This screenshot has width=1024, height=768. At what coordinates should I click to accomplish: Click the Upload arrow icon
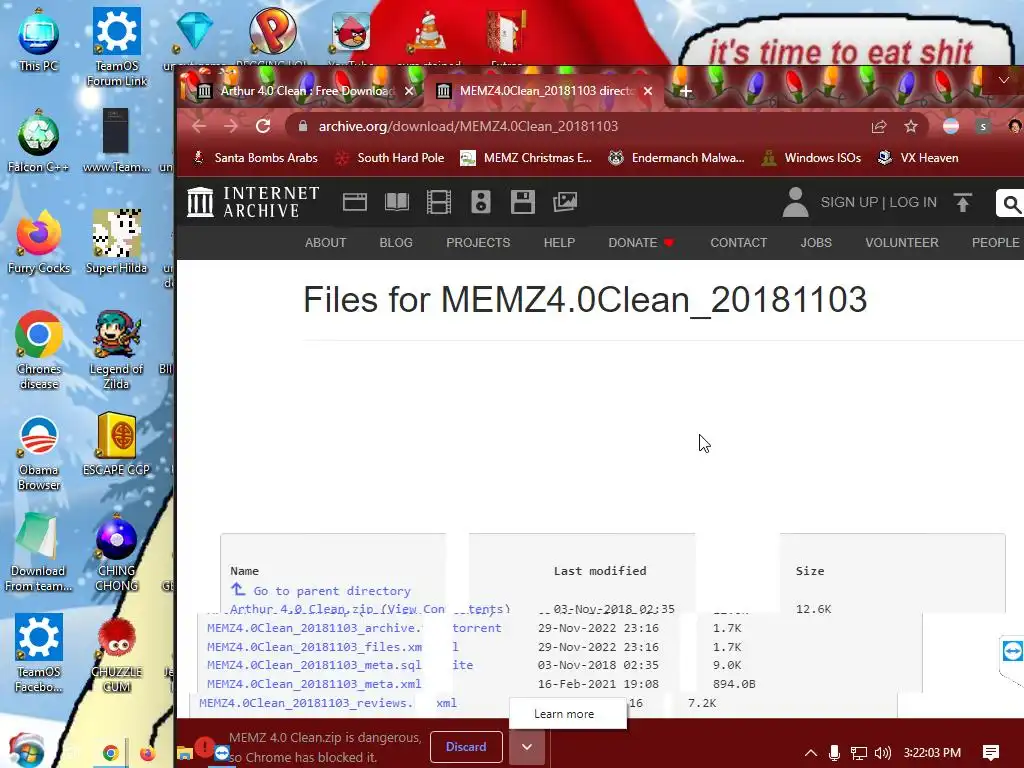tap(963, 202)
